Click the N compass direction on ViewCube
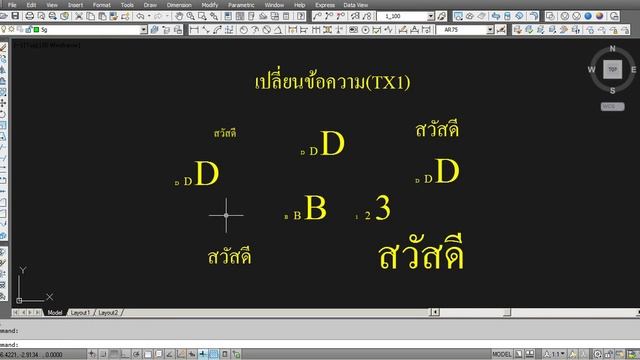 pyautogui.click(x=613, y=49)
